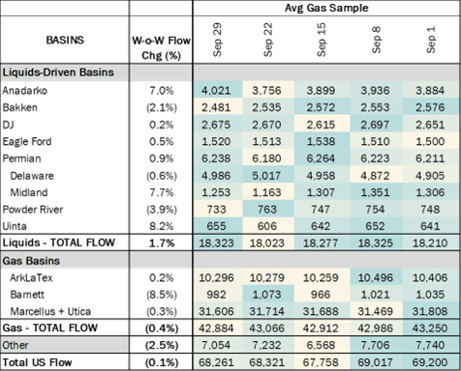The width and height of the screenshot is (461, 371).
Task: Select the Total US Flow value 69,200
Action: (430, 362)
